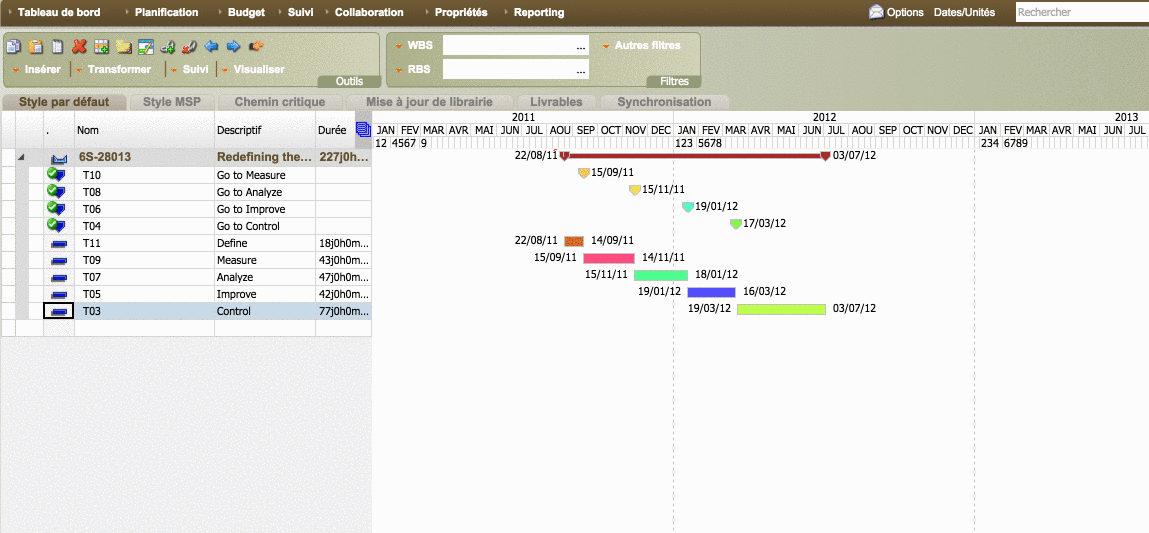Open the Insérer dropdown
The image size is (1149, 533).
(x=37, y=69)
